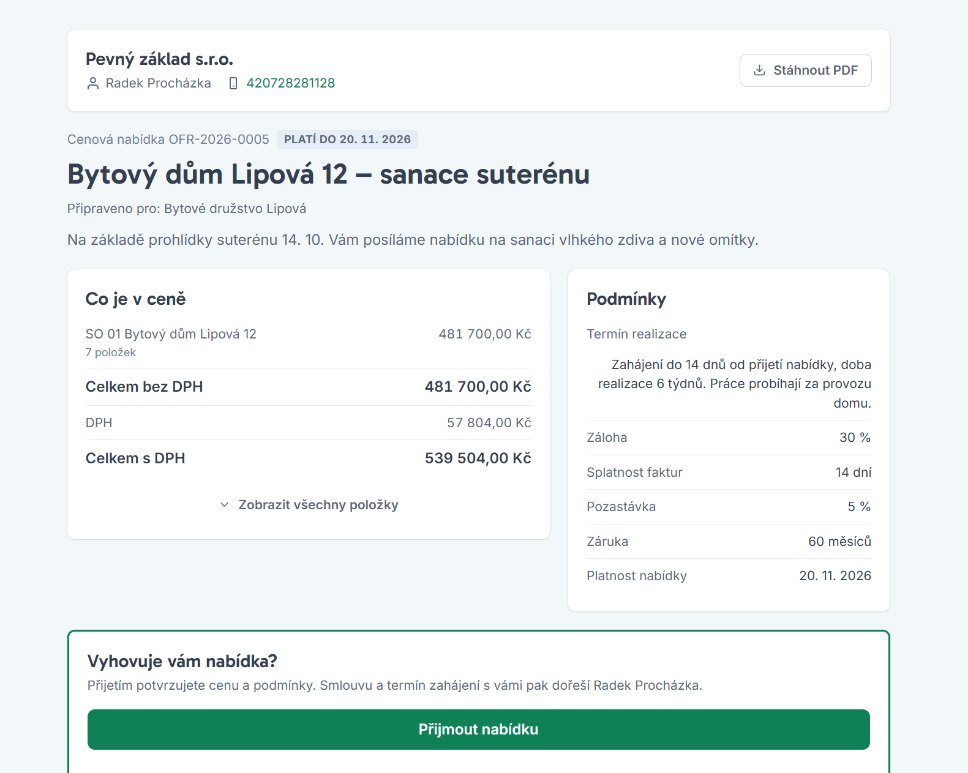Click the Splatnost faktur value '14 dní'
This screenshot has height=773, width=968.
click(x=853, y=472)
